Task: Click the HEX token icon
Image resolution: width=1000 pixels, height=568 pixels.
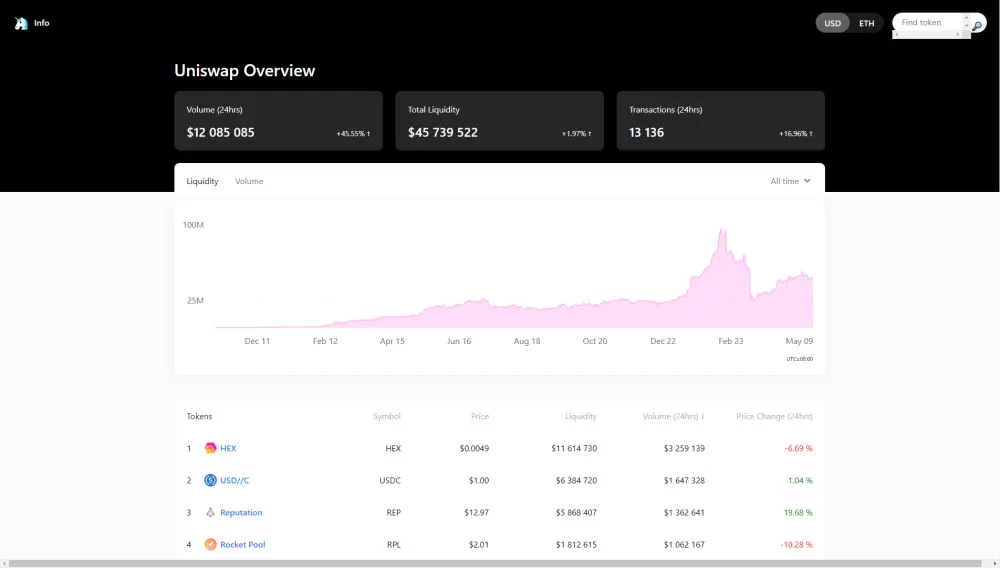Action: click(210, 448)
